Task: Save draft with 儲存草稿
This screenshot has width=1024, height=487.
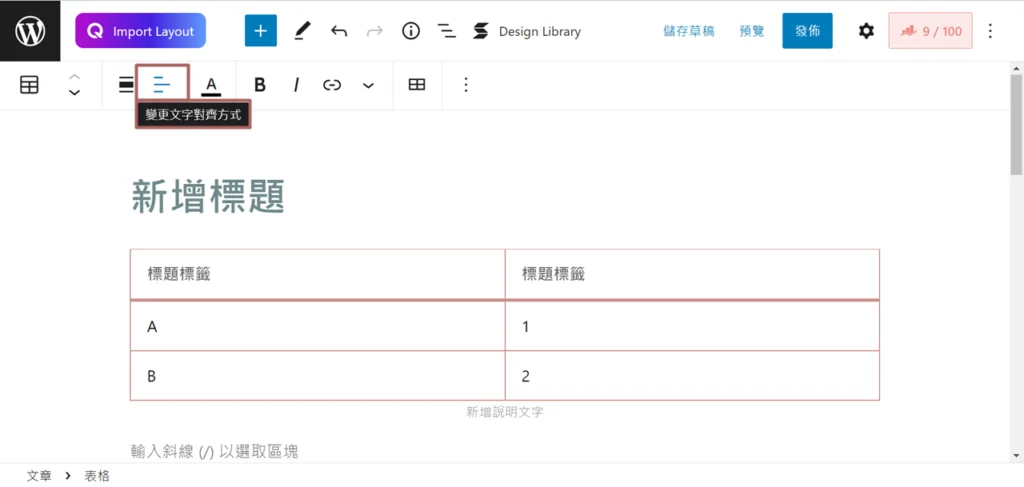Action: pos(689,31)
